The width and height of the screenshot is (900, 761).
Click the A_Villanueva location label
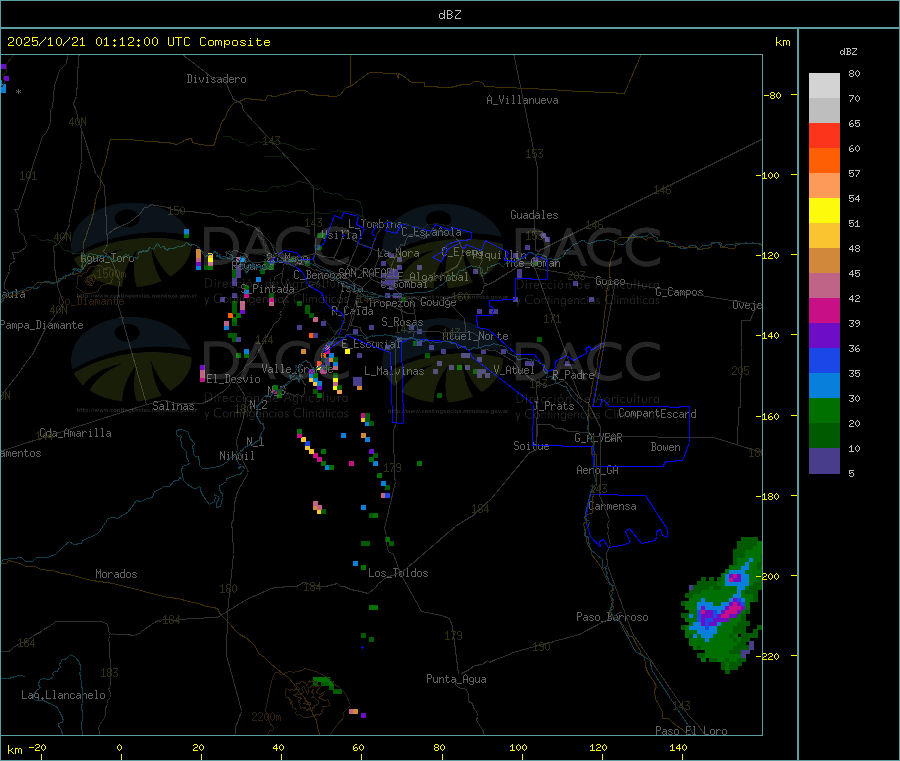coord(522,100)
